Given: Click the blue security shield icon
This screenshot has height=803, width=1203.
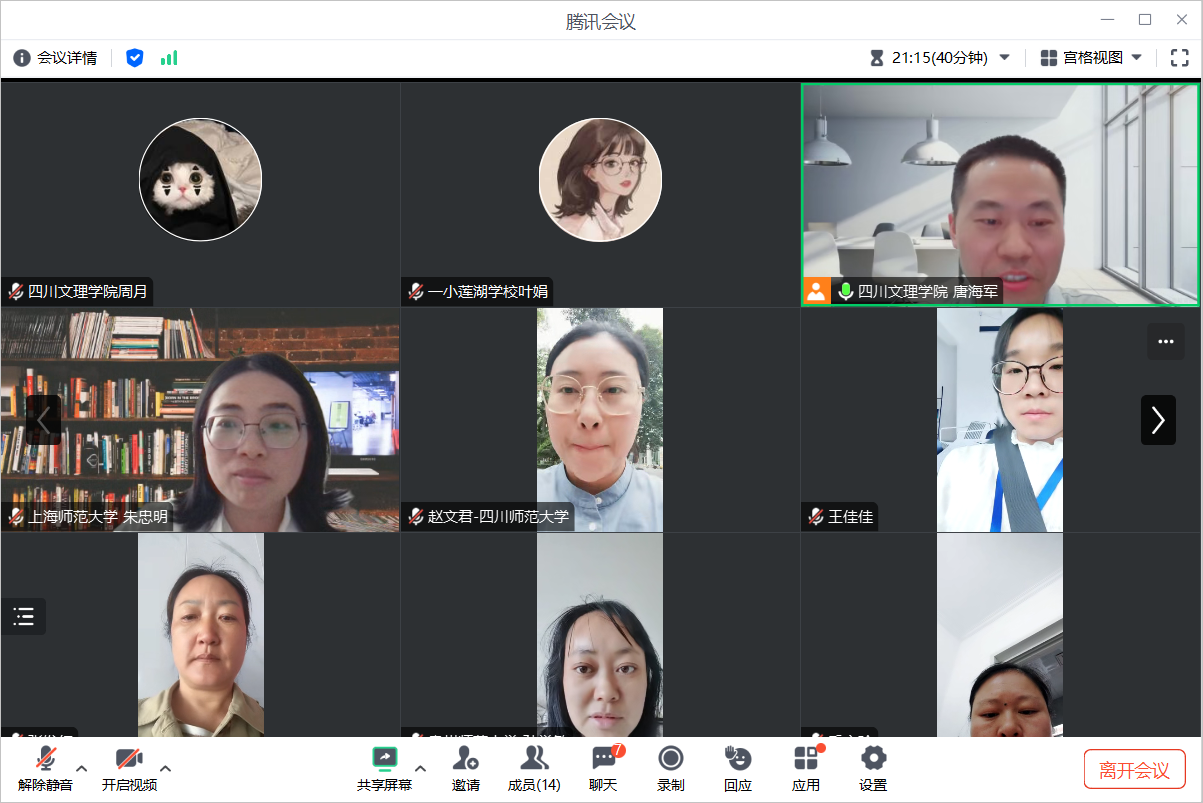Looking at the screenshot, I should pyautogui.click(x=135, y=58).
